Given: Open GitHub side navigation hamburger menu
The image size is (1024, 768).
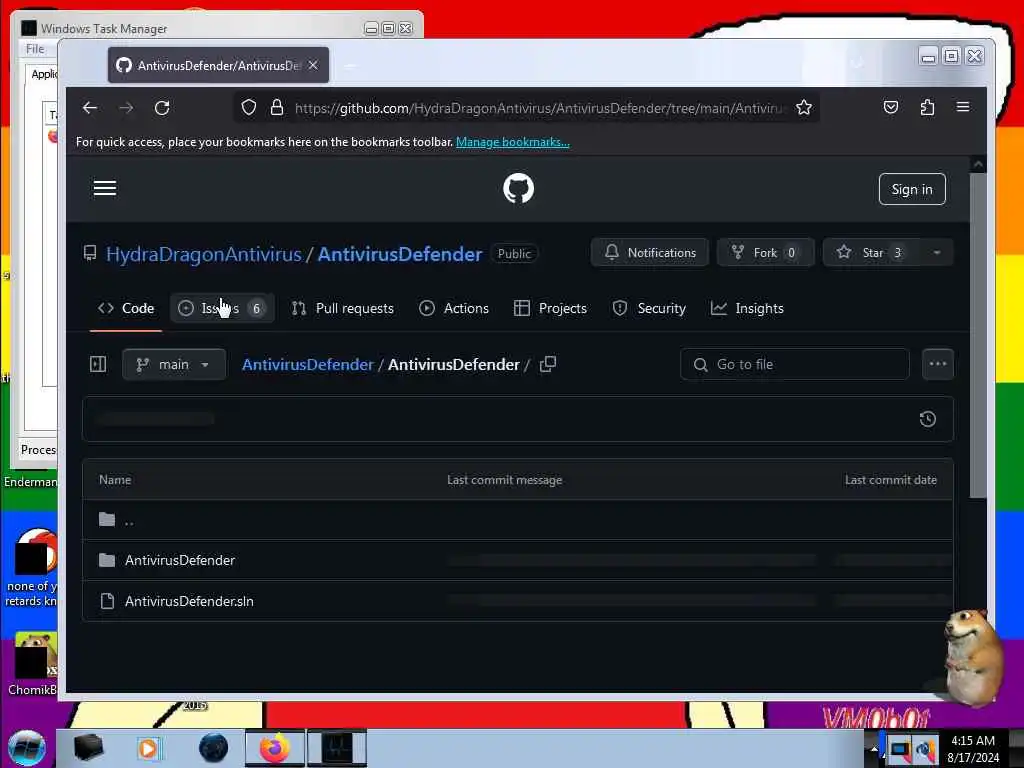Looking at the screenshot, I should (x=104, y=189).
